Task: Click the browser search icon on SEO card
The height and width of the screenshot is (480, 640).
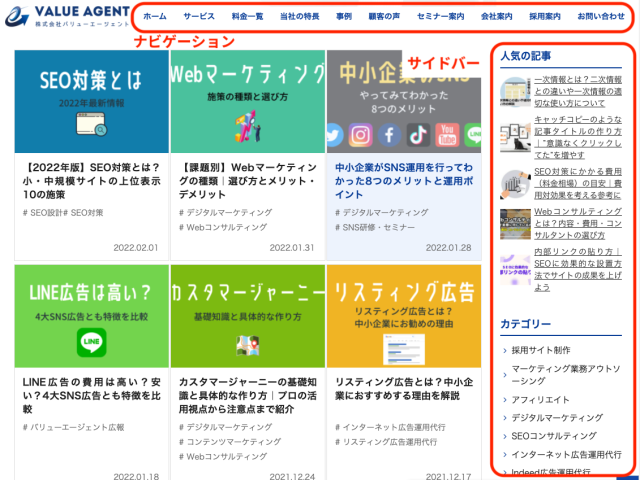Action: [91, 124]
